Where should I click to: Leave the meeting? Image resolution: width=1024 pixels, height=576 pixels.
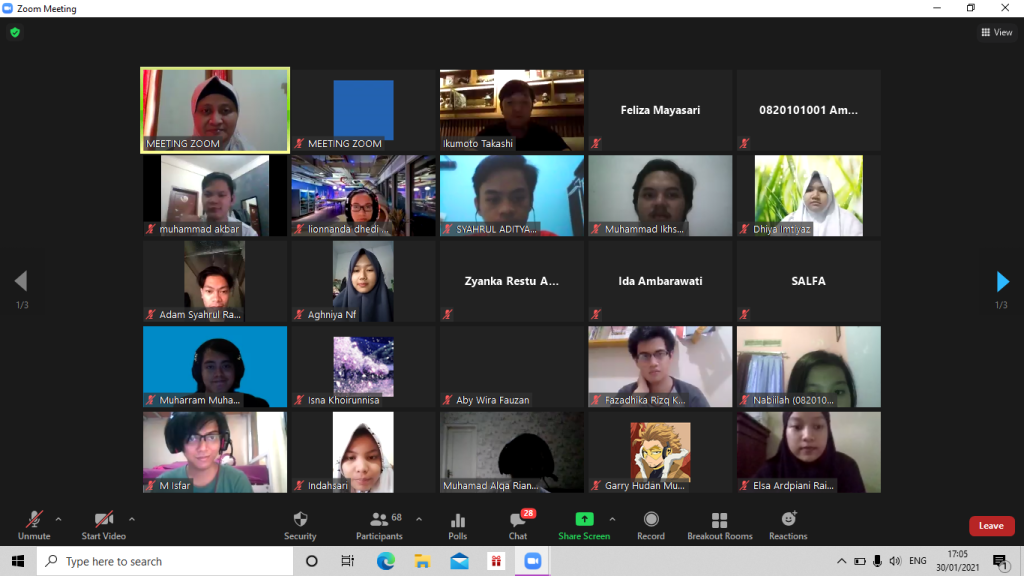coord(991,525)
